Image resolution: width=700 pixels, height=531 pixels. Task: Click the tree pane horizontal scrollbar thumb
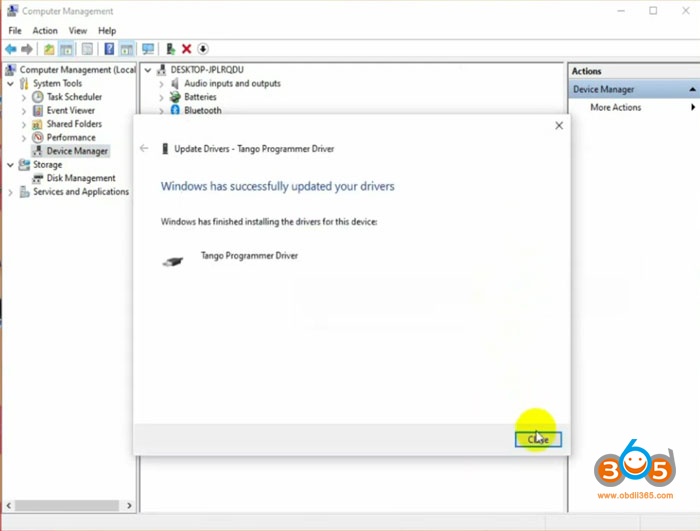(x=67, y=506)
